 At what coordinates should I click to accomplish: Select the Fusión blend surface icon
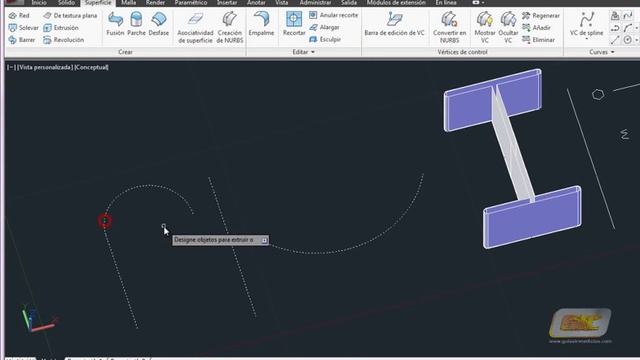115,24
